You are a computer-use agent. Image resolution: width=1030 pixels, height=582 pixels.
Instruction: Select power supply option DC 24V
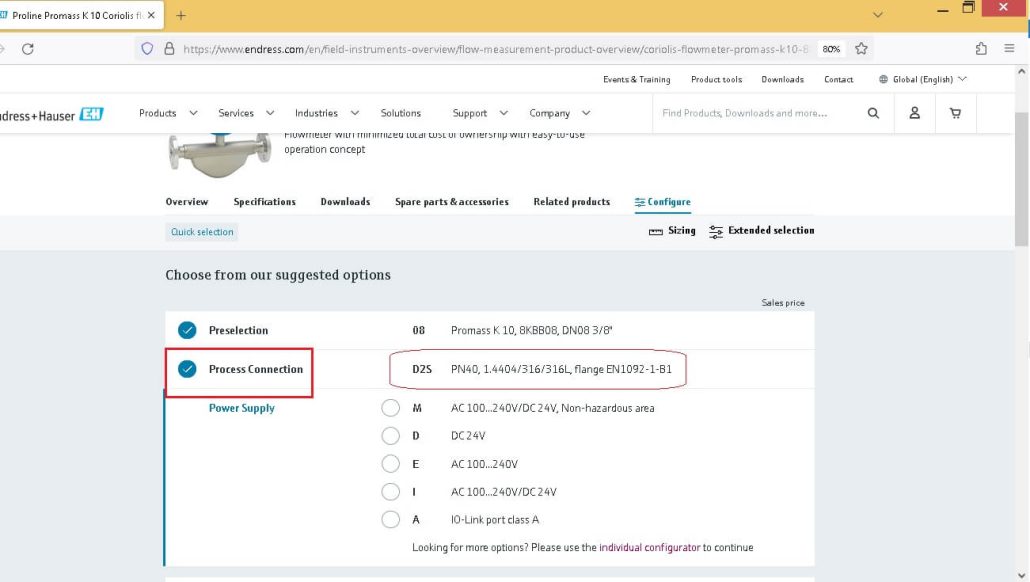(390, 436)
